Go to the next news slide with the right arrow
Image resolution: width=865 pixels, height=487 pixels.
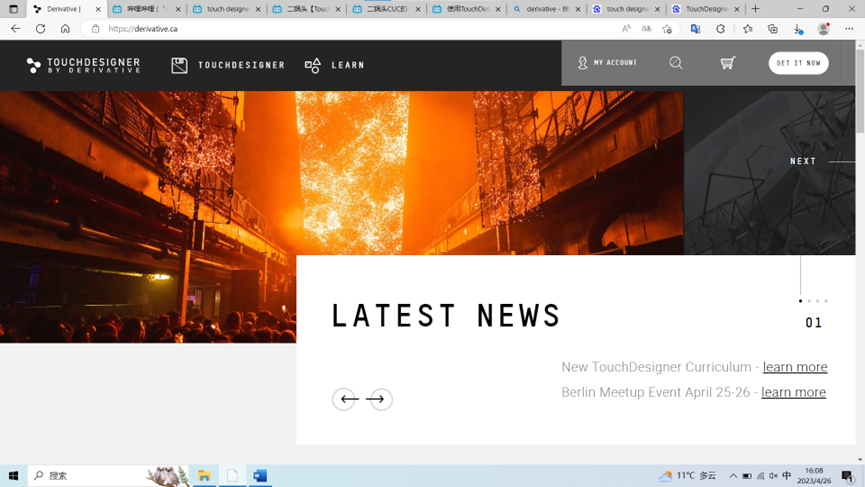(x=379, y=399)
